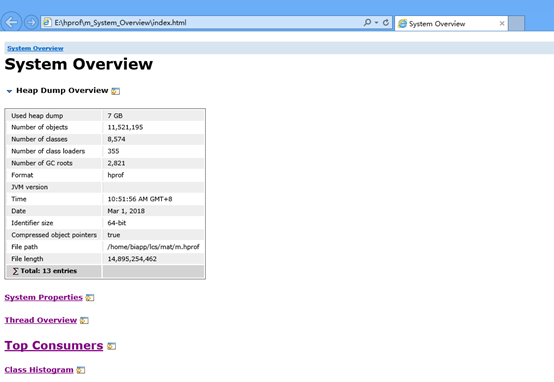Click the icon next to Class Histogram
This screenshot has height=382, width=554.
coord(81,370)
